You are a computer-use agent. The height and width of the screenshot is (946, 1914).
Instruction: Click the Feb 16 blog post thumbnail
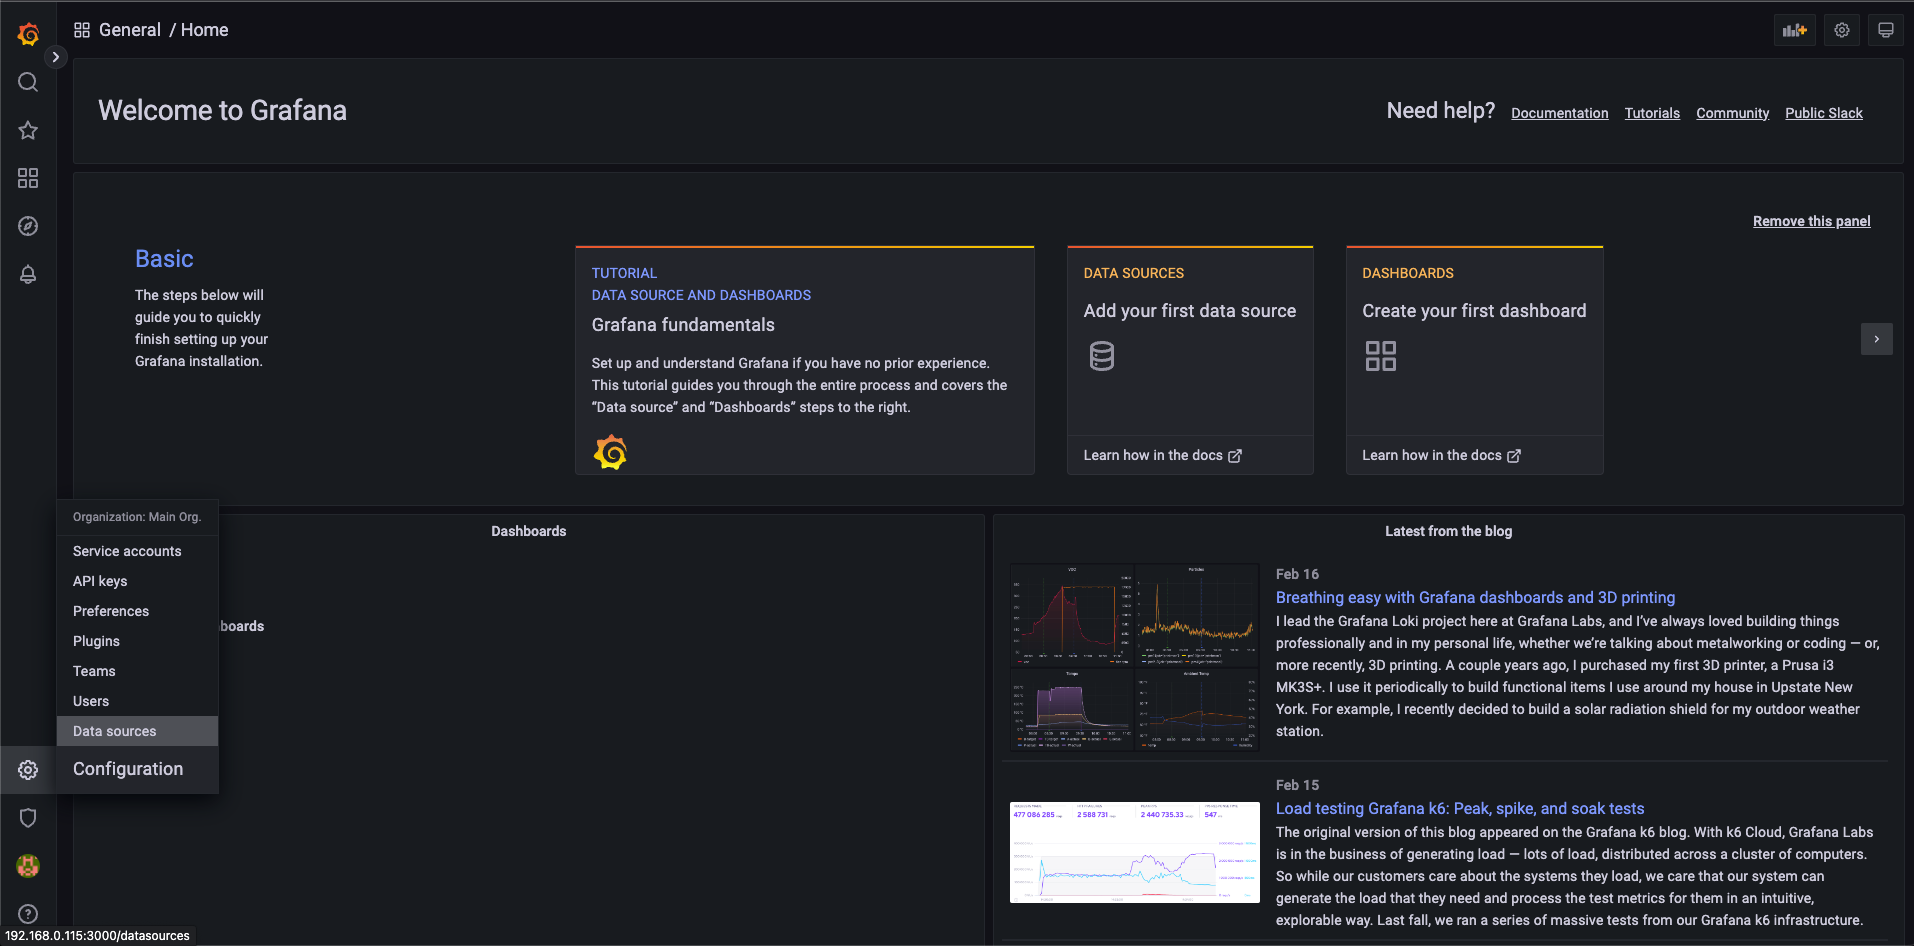(x=1135, y=657)
